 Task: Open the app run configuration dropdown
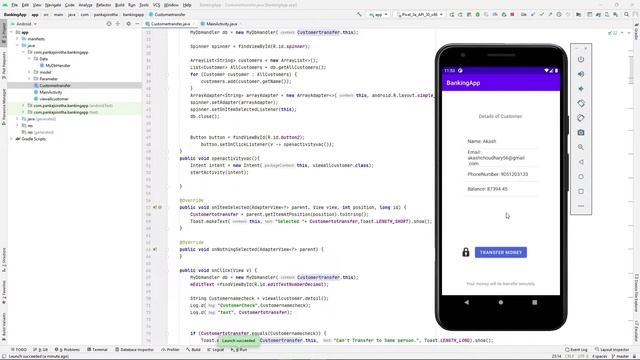378,15
